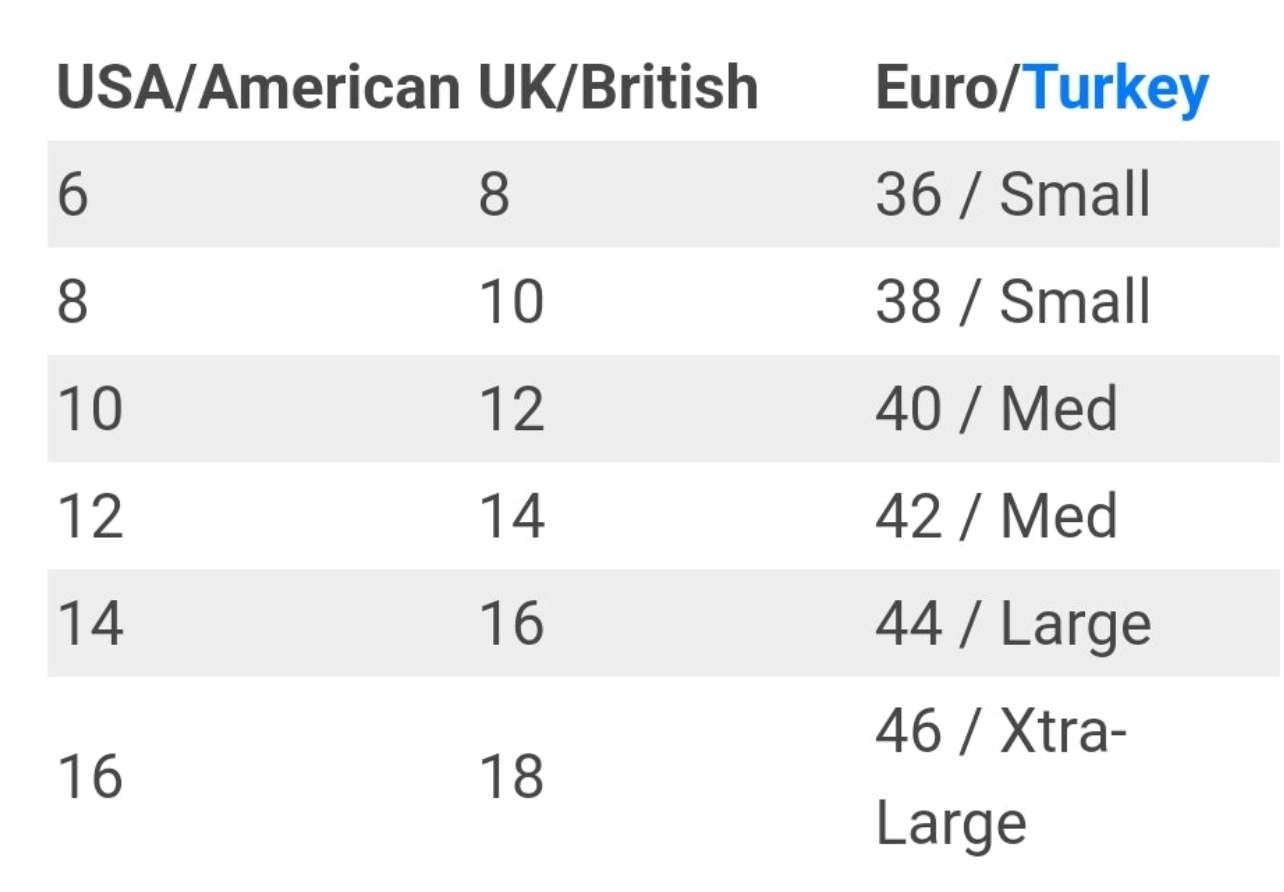1284x892 pixels.
Task: Select the USA/American column header
Action: pyautogui.click(x=257, y=87)
